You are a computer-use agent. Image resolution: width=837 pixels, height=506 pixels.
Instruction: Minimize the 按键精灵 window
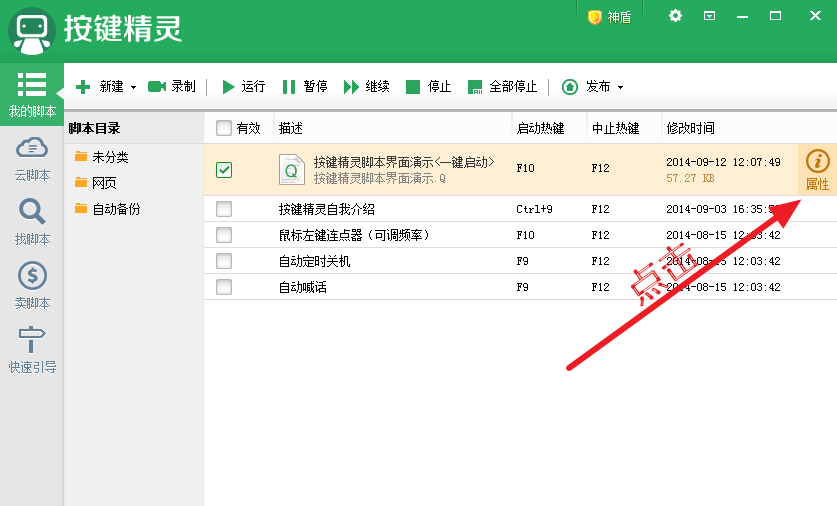(x=742, y=16)
